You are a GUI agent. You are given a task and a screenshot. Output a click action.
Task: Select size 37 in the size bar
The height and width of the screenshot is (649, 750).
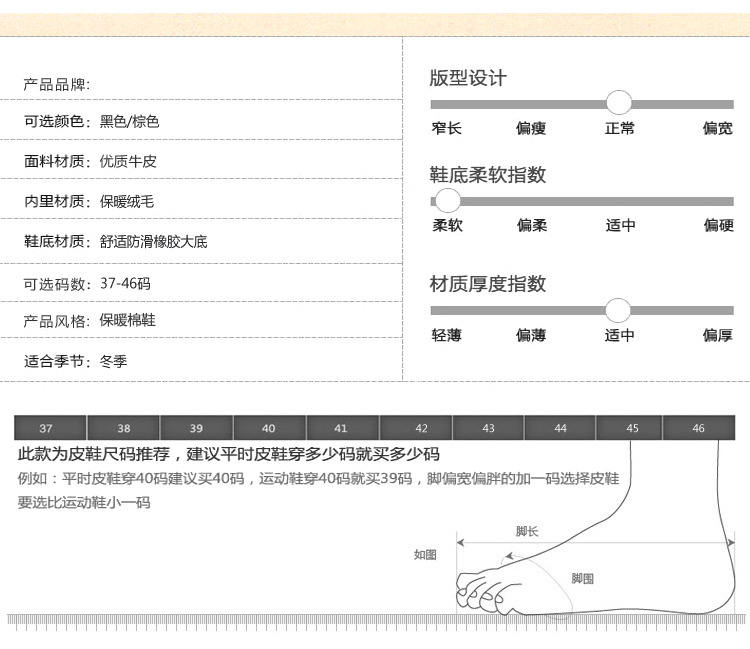[x=46, y=428]
